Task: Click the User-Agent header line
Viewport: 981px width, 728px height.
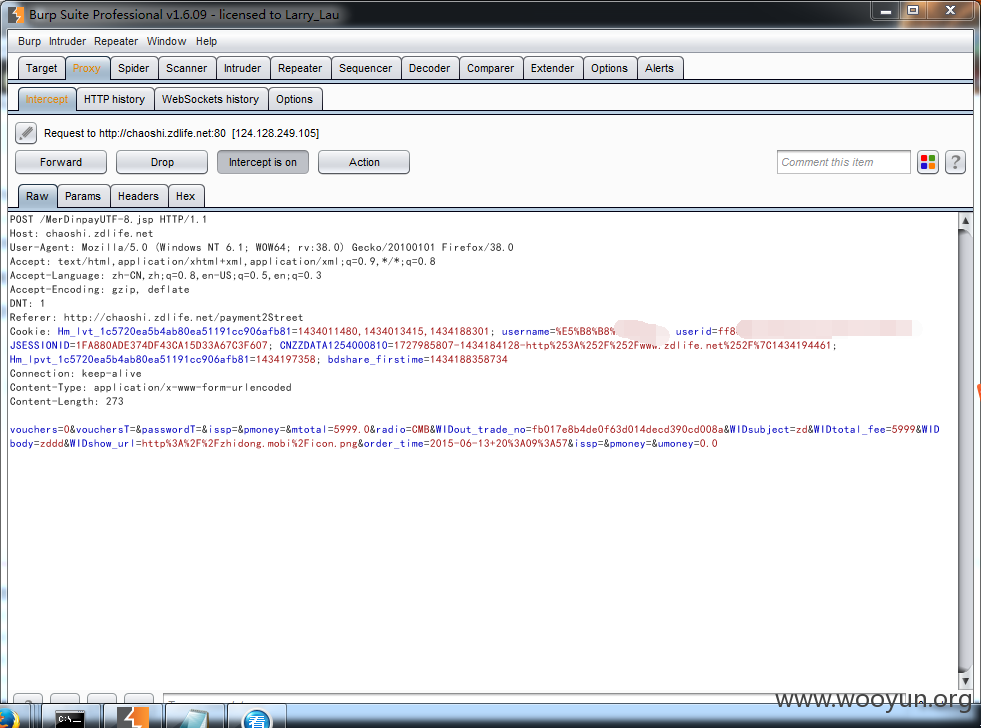Action: pos(262,248)
